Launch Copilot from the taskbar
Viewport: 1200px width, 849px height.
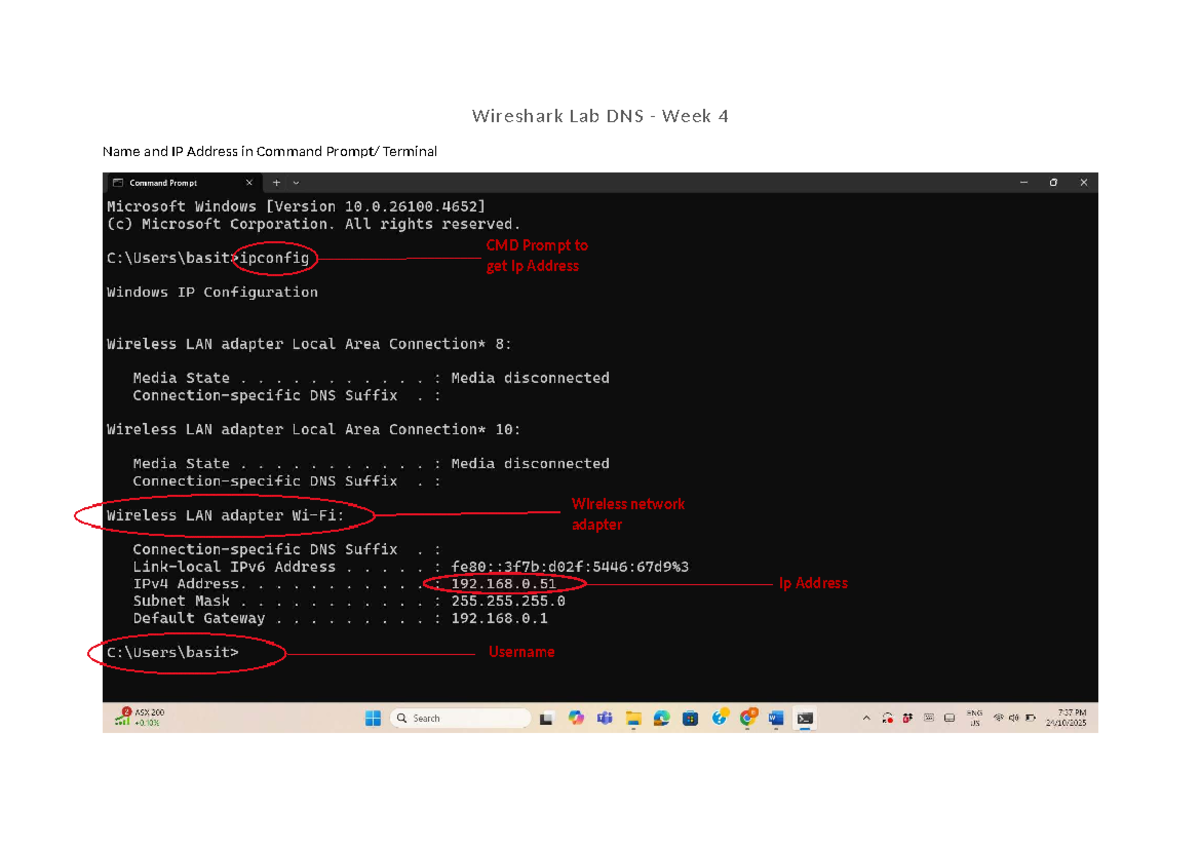(576, 718)
